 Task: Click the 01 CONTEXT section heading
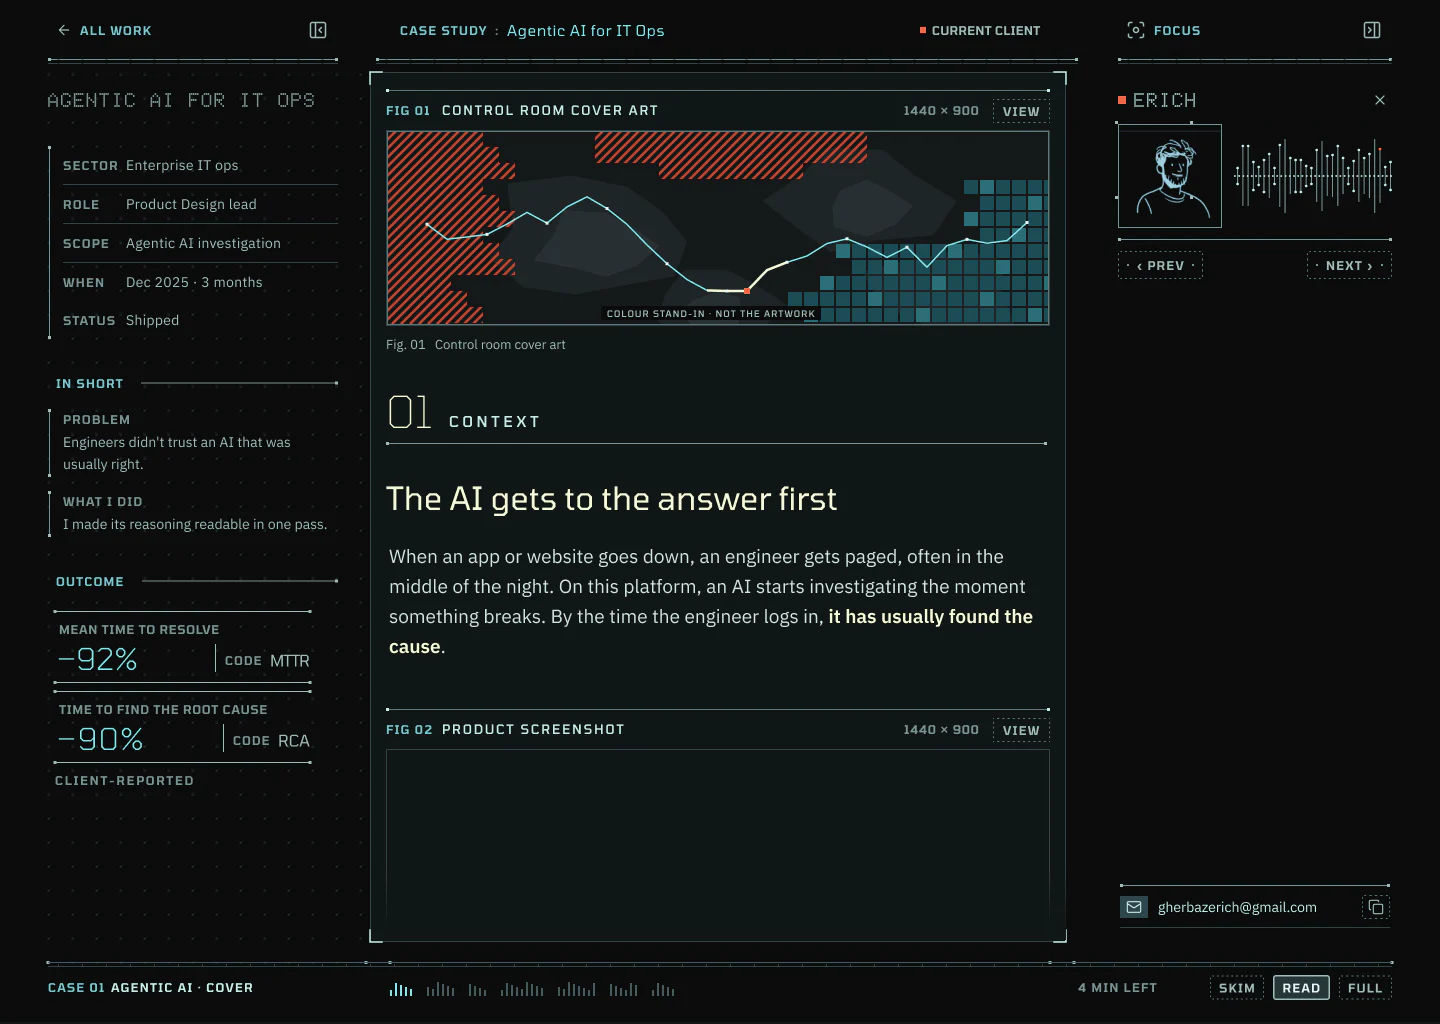465,413
